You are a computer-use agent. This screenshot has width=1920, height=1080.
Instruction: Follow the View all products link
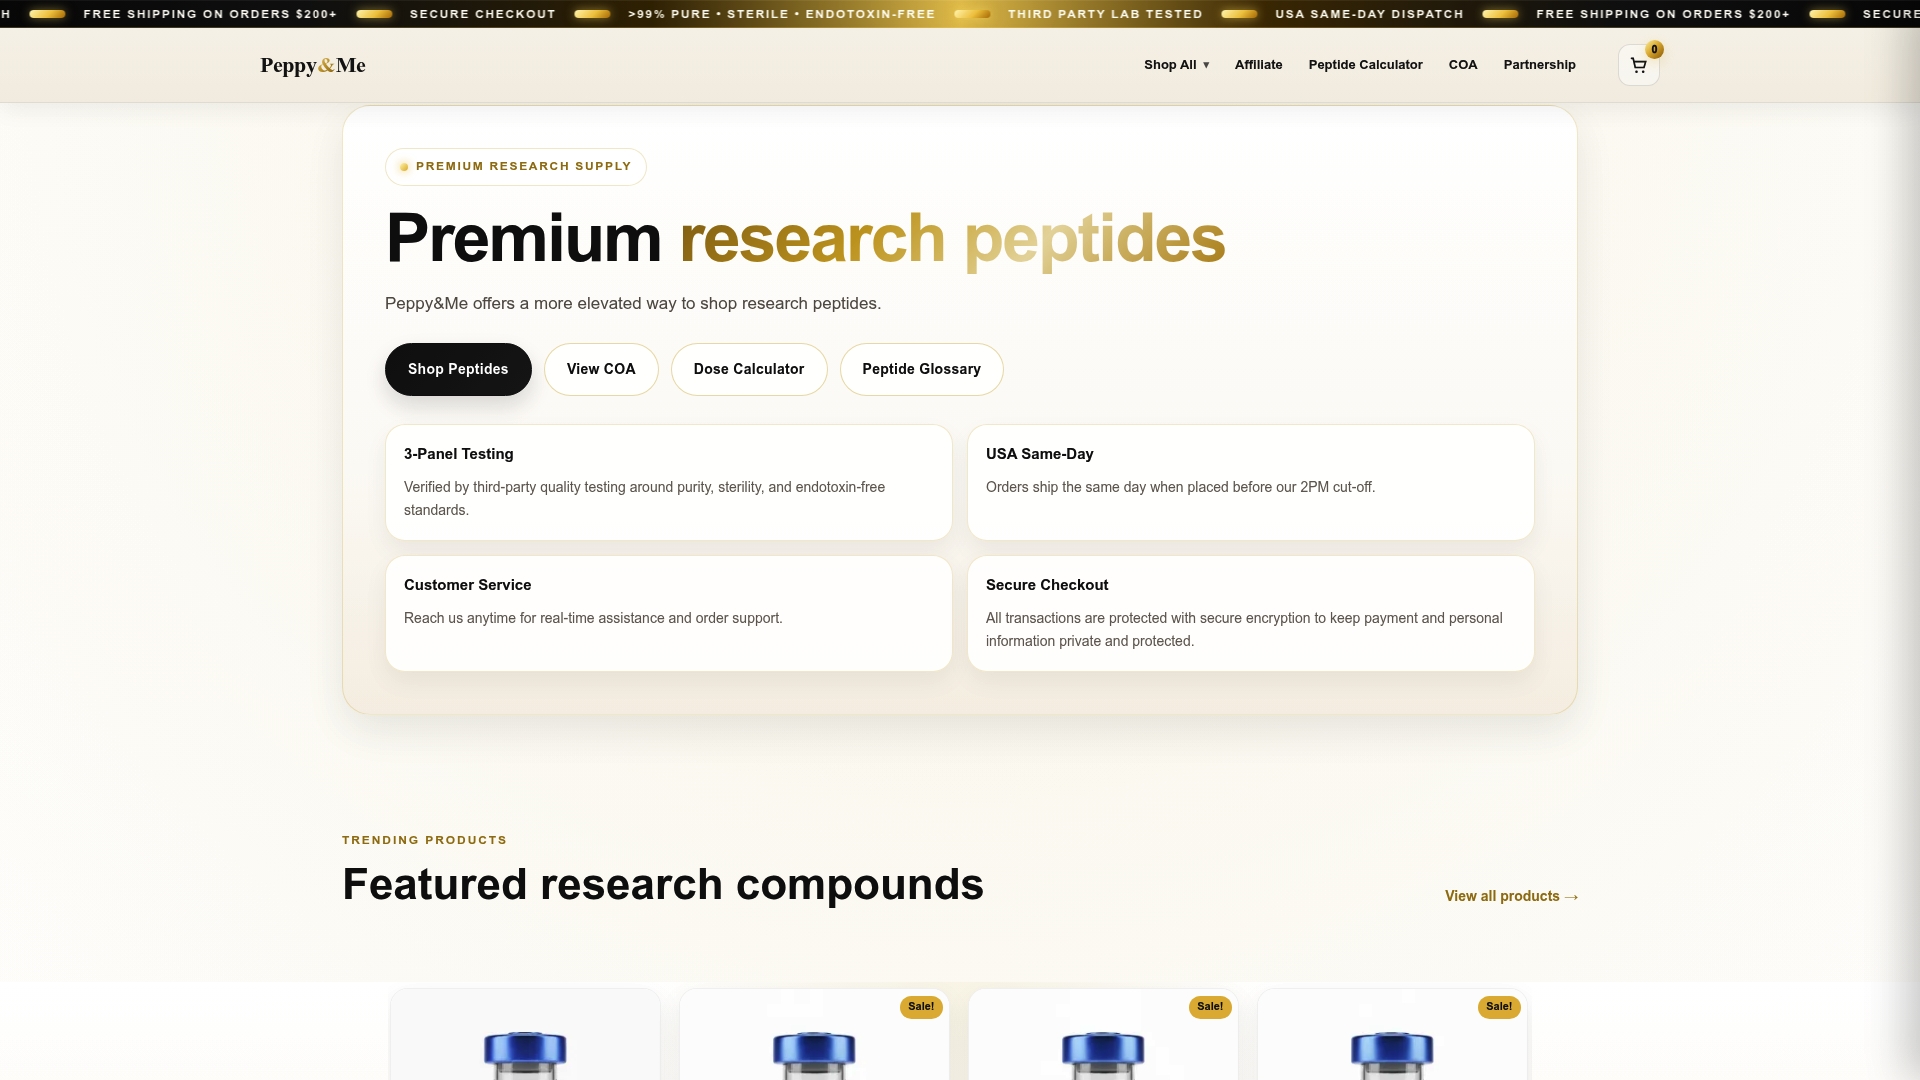tap(1511, 896)
